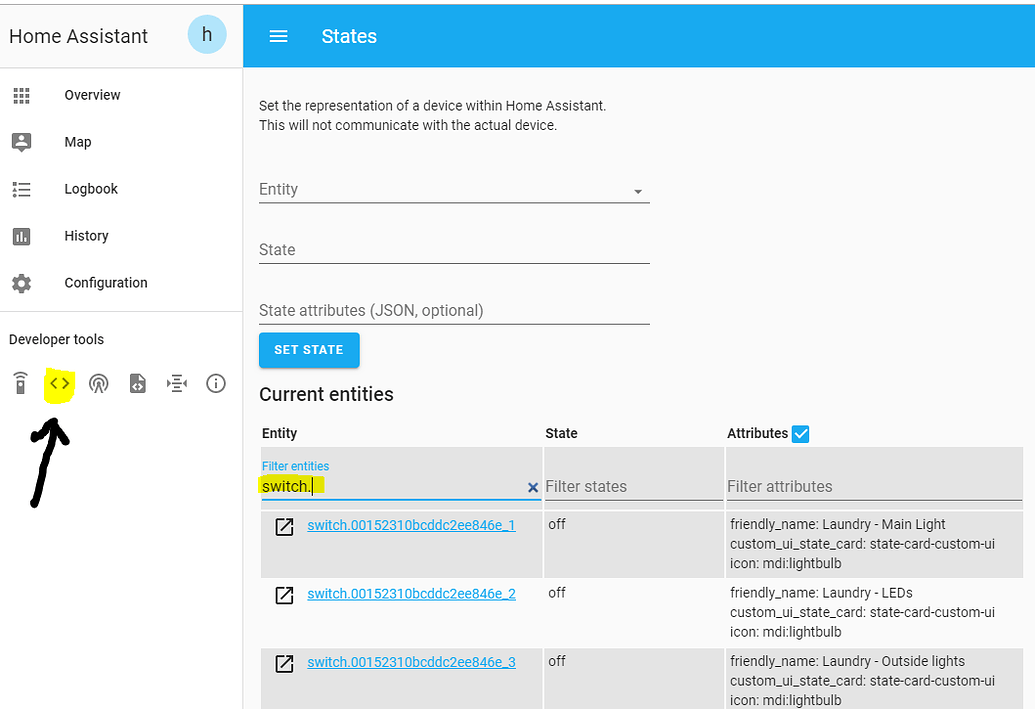Click the Laundry - Main Light attributes cell
Image resolution: width=1035 pixels, height=709 pixels.
[875, 544]
